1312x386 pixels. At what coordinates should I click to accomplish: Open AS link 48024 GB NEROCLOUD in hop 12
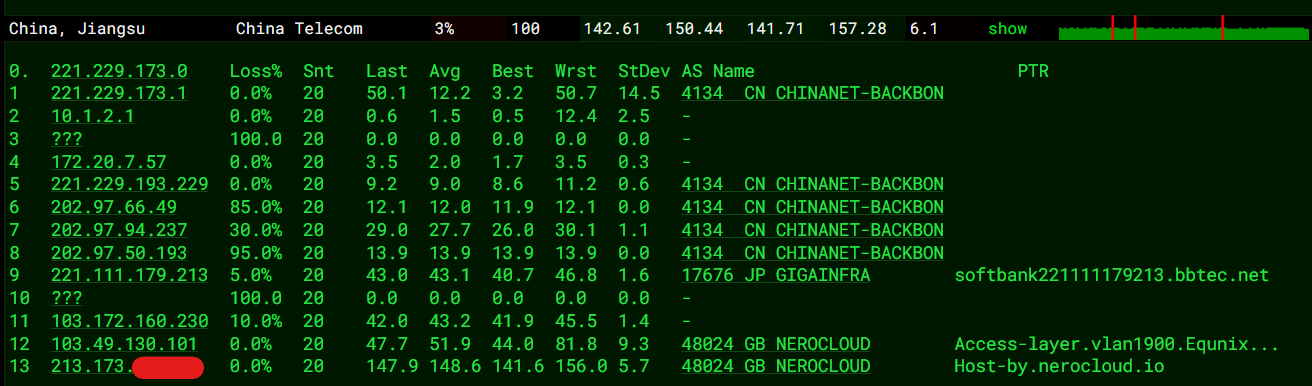click(776, 345)
